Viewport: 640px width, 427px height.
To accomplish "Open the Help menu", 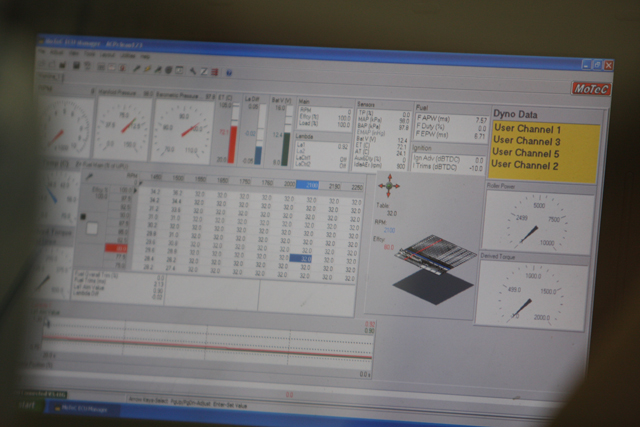I will [x=145, y=56].
